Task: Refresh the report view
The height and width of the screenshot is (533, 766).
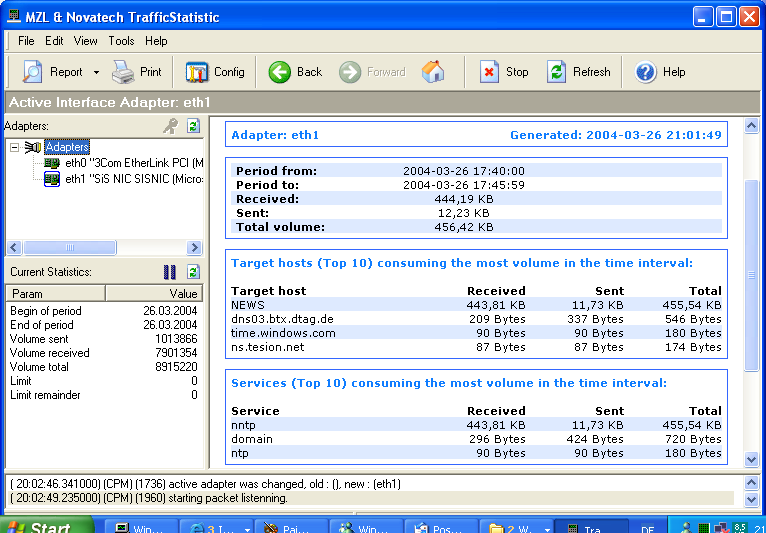Action: coord(578,72)
